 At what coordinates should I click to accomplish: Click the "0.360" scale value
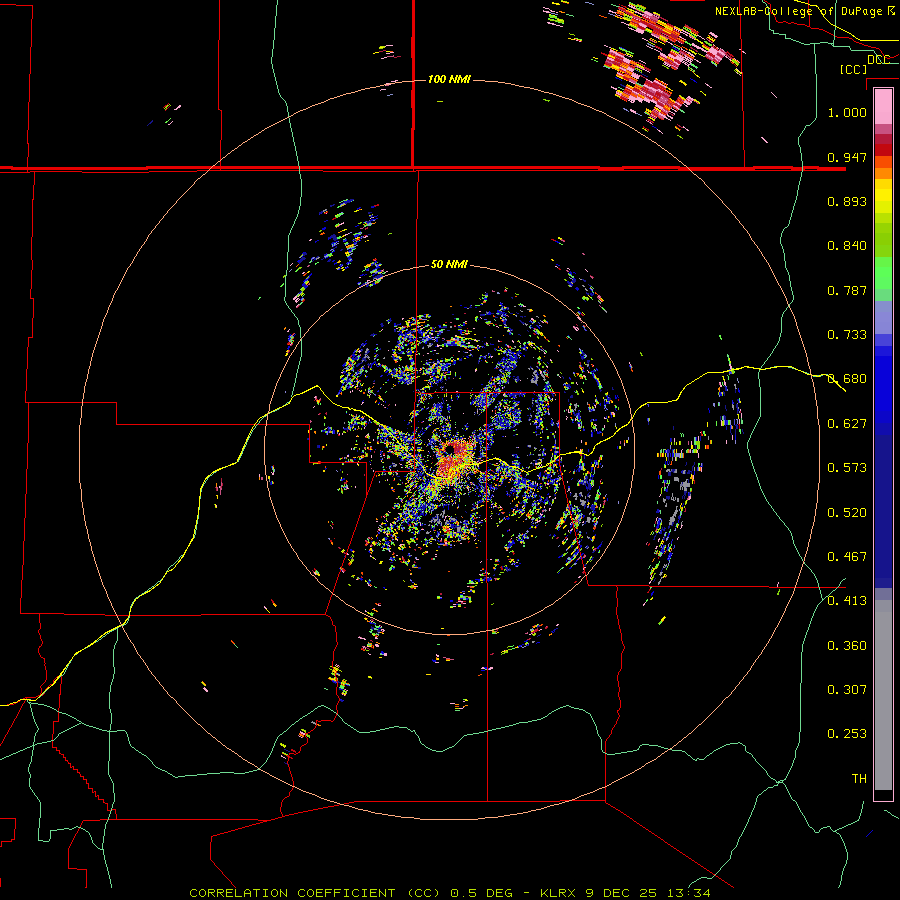pyautogui.click(x=847, y=646)
